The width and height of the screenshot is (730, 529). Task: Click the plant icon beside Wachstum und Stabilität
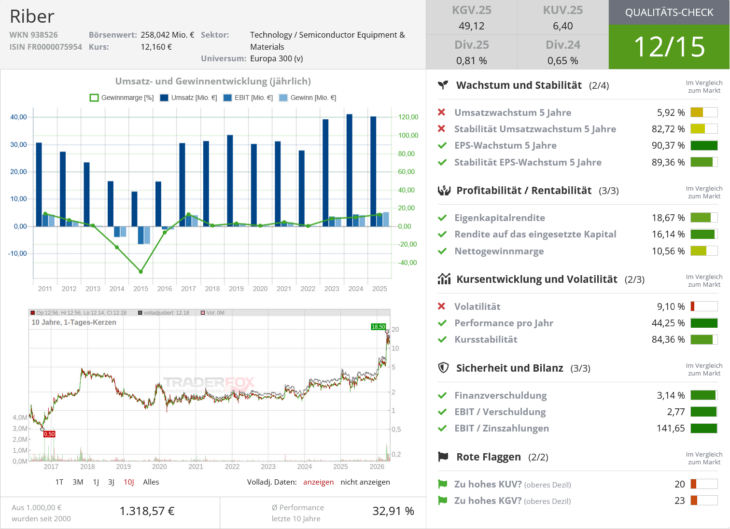(x=443, y=85)
